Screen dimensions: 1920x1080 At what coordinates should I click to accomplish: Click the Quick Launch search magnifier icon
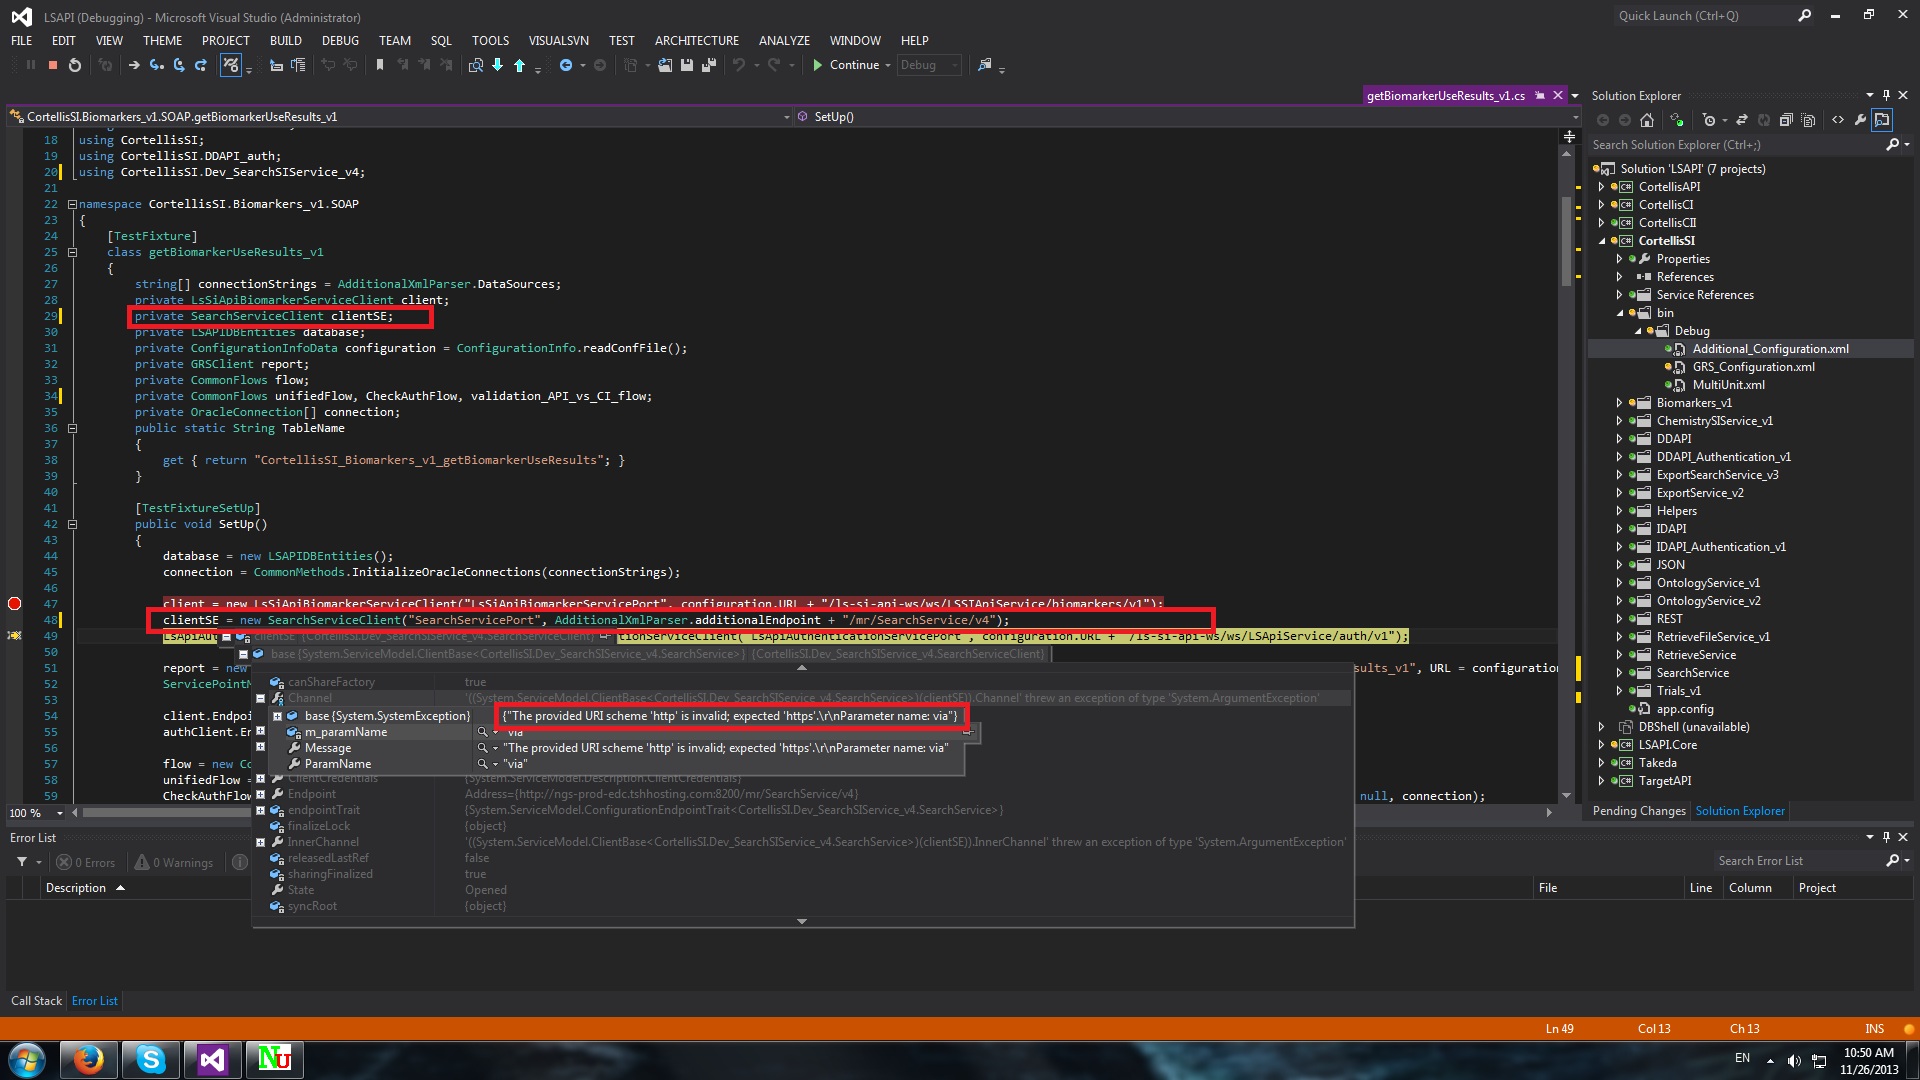pos(1805,16)
